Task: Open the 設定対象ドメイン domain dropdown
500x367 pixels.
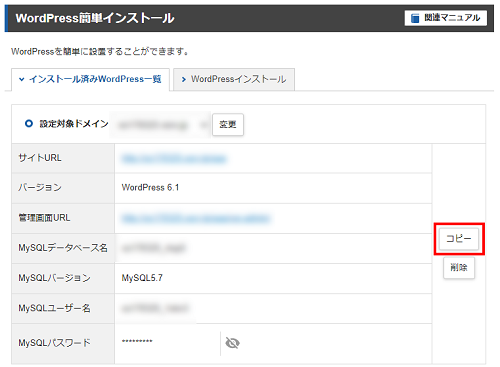Action: [161, 125]
